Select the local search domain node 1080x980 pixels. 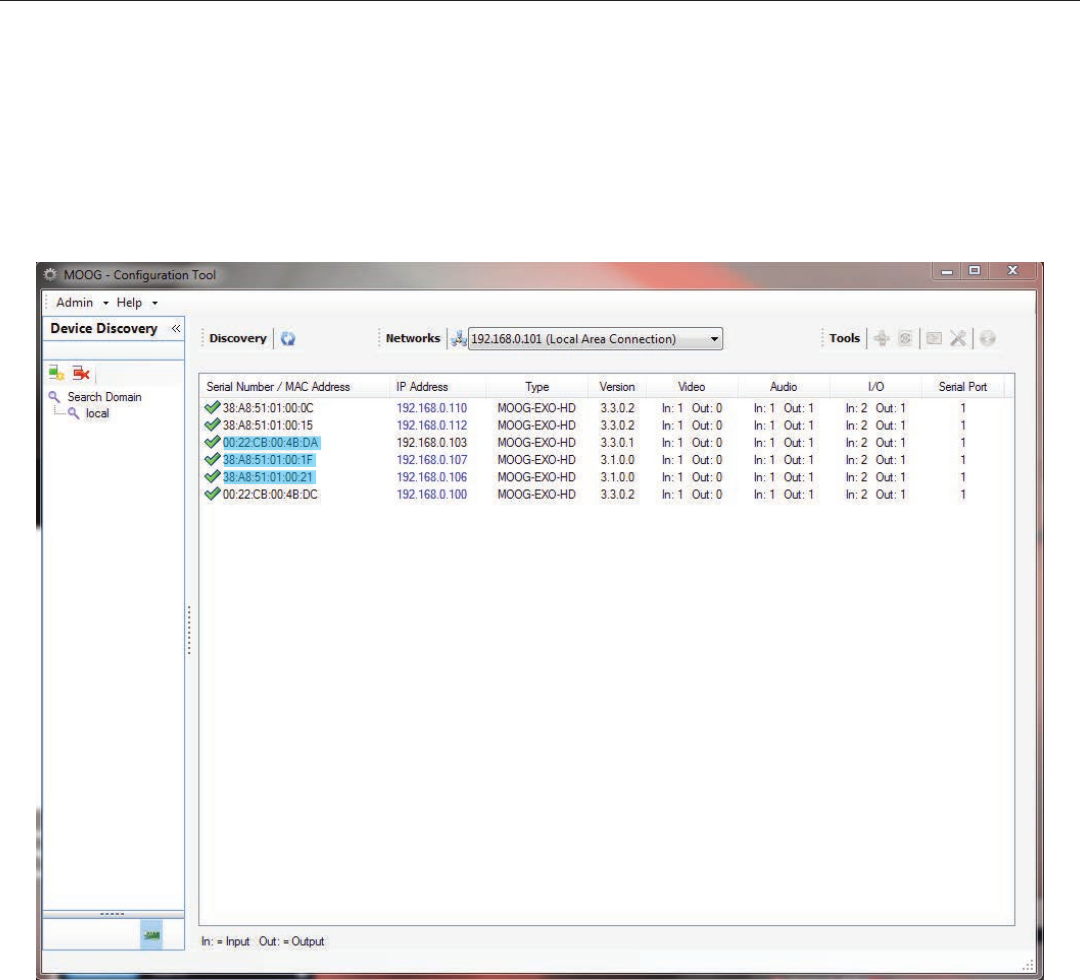pyautogui.click(x=97, y=413)
